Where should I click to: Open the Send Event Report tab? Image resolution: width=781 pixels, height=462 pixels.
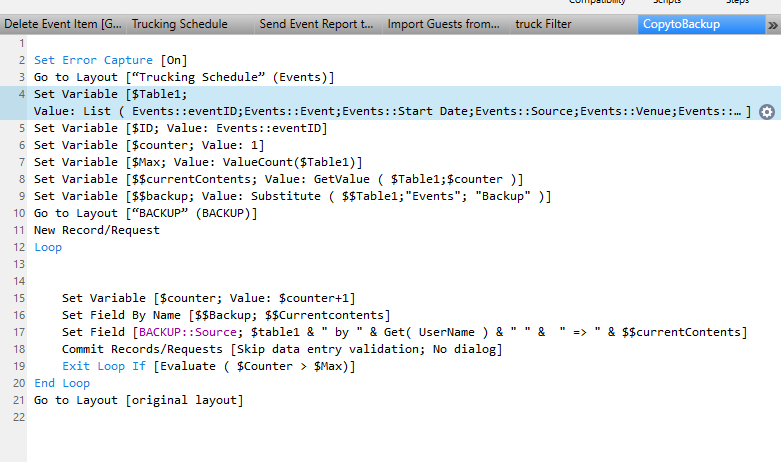tap(316, 24)
